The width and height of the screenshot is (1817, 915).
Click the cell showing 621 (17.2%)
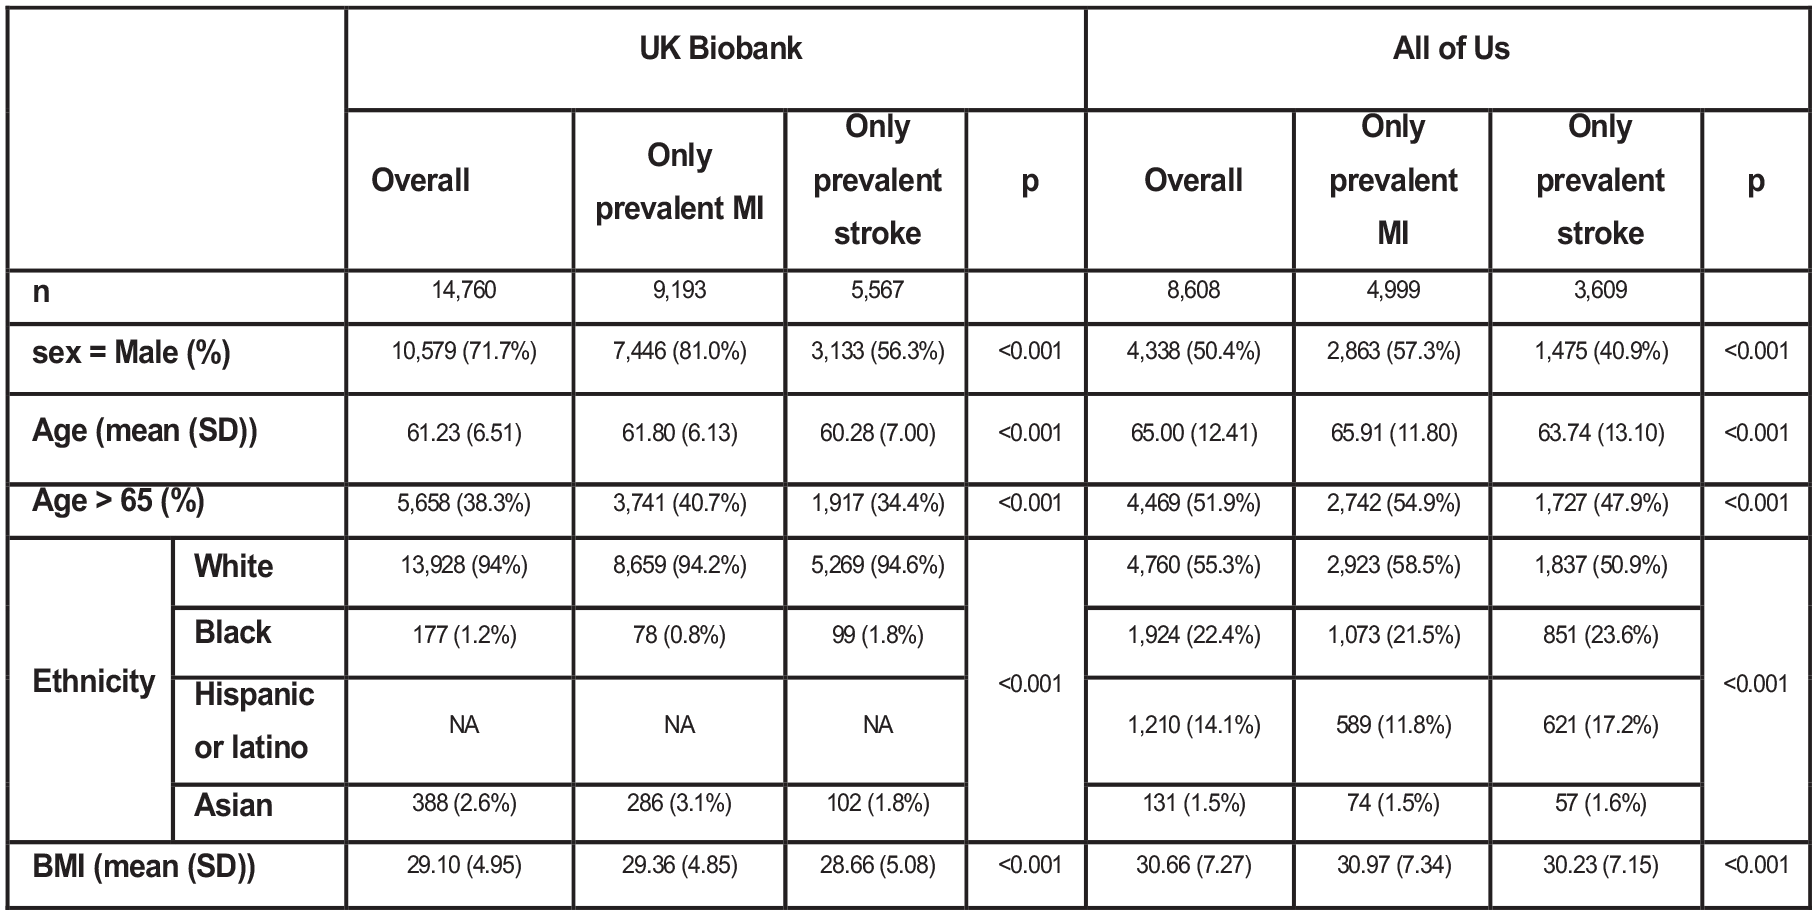1600,725
